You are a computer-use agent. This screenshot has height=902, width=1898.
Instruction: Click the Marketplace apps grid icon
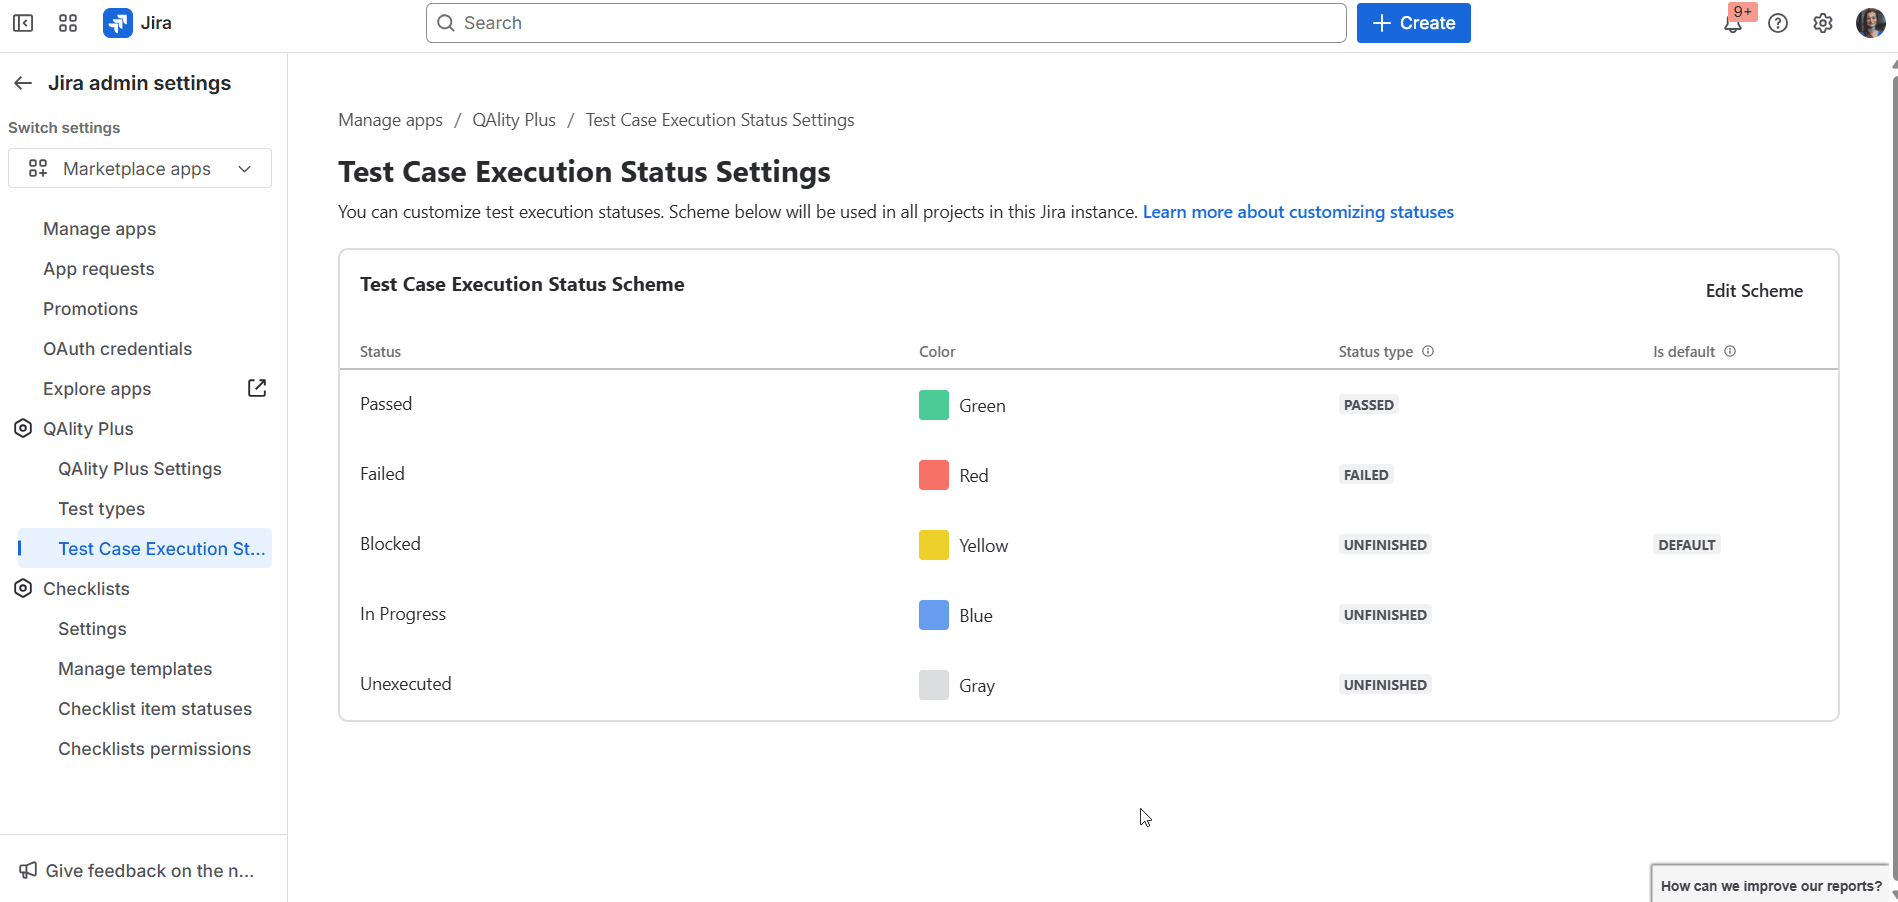click(x=38, y=168)
